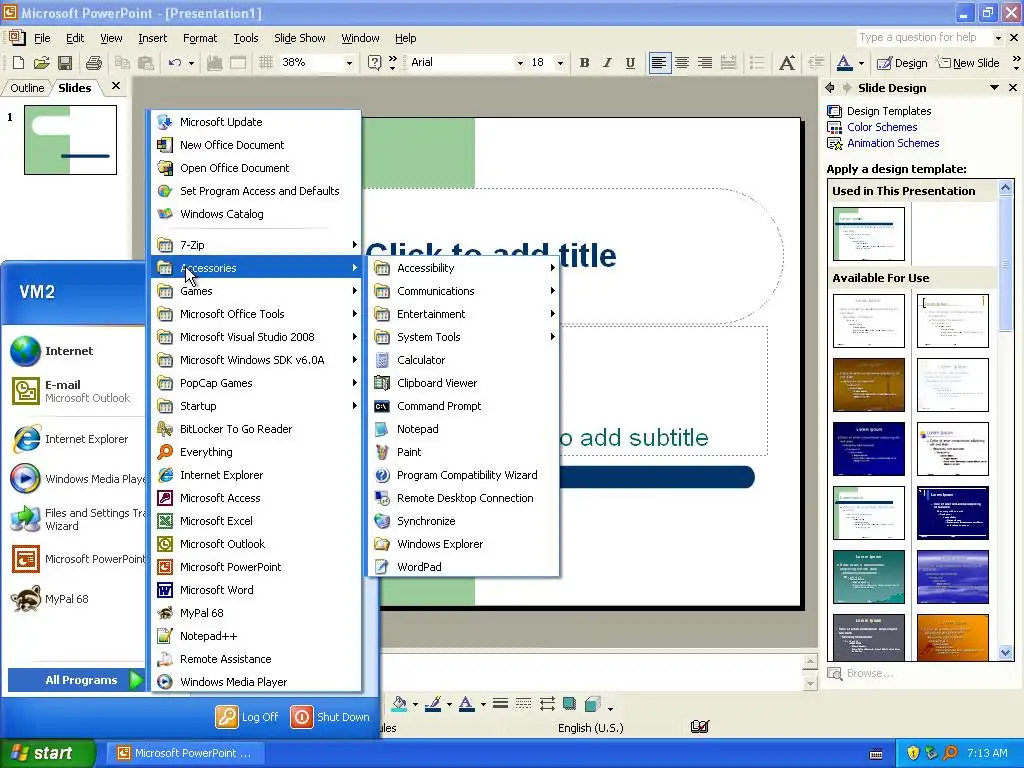Click the Show/Hide Grid toolbar icon
Screen dimensions: 1024x768
(x=266, y=63)
